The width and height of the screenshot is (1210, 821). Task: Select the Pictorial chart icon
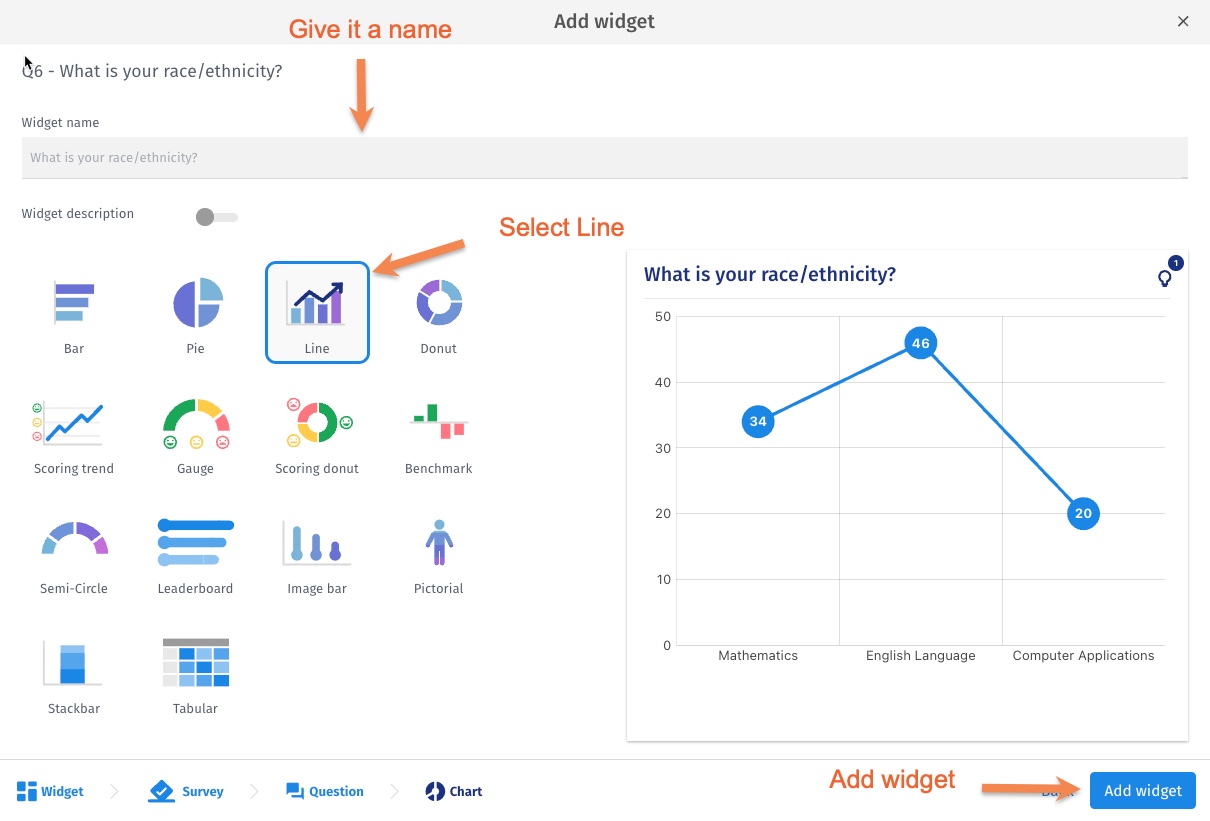(x=438, y=543)
